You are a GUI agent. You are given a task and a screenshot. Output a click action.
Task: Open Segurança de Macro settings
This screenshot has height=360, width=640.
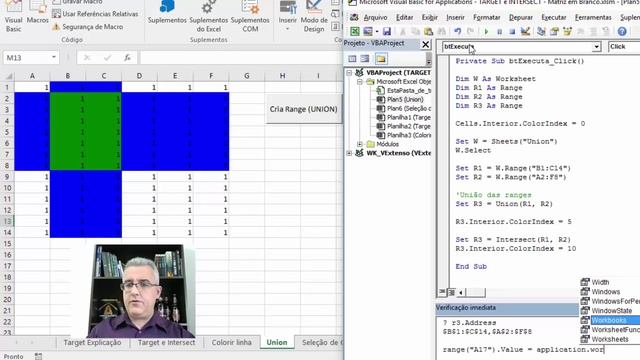pos(88,27)
